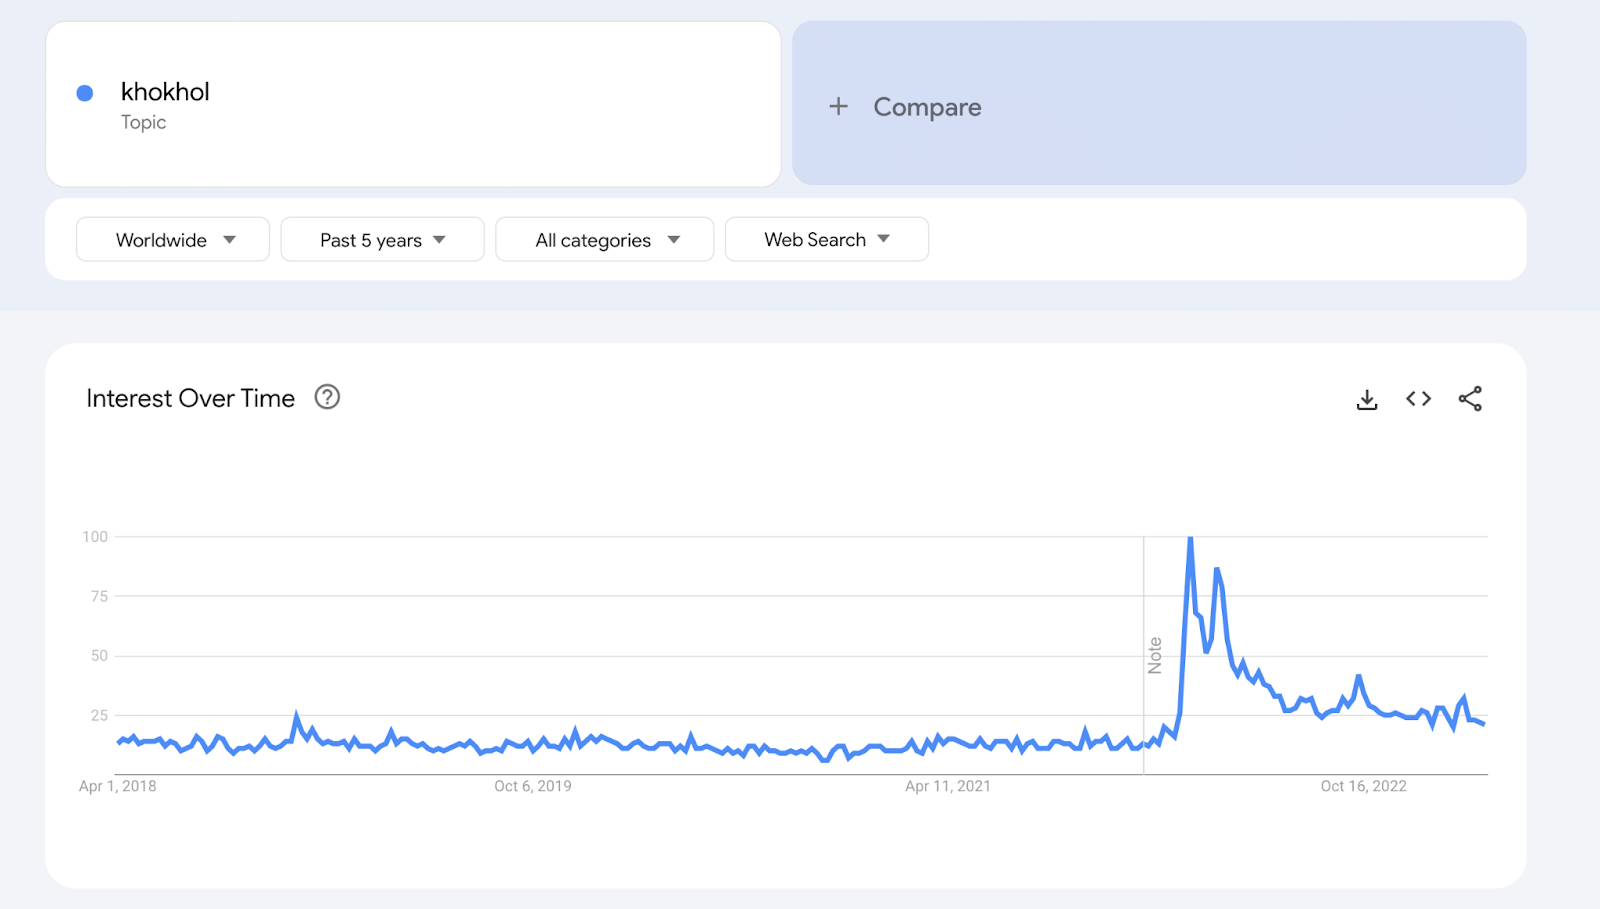Viewport: 1600px width, 909px height.
Task: Expand the Past 5 years dropdown
Action: [382, 240]
